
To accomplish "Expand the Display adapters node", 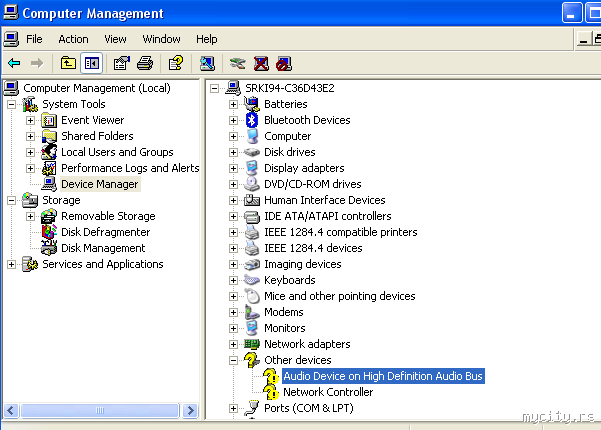I will click(x=233, y=168).
